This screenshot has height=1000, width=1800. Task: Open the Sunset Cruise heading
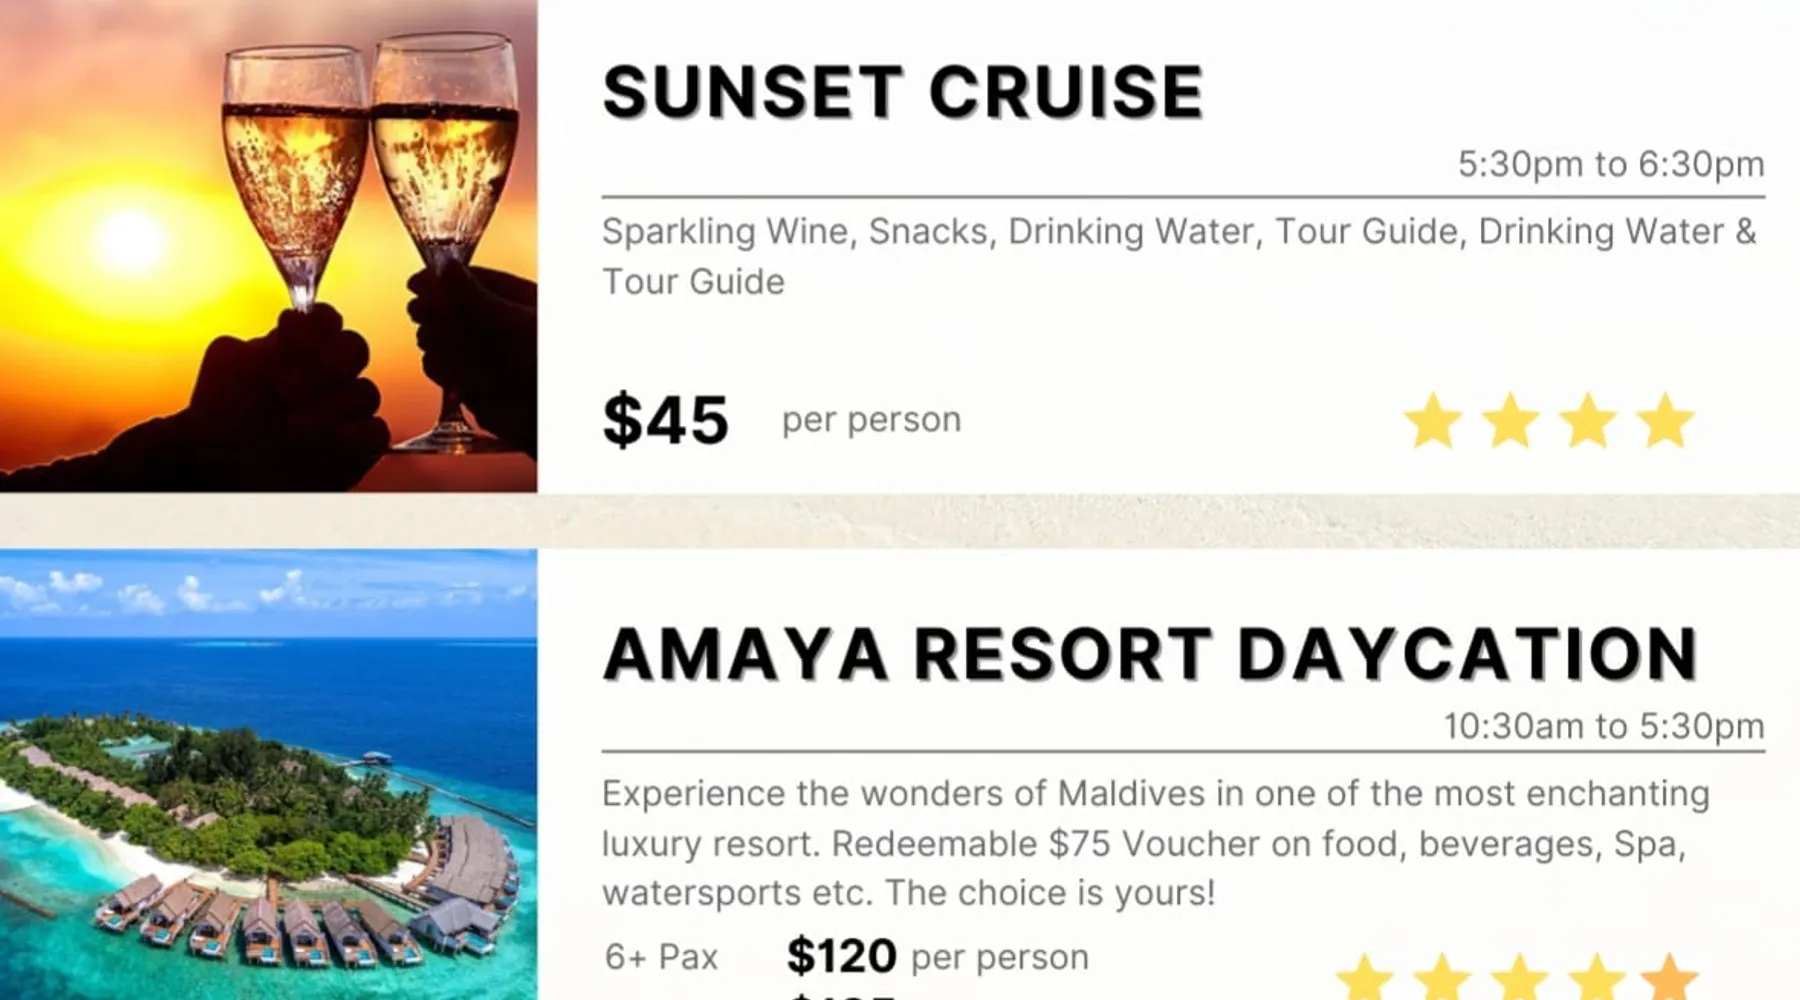pyautogui.click(x=903, y=92)
